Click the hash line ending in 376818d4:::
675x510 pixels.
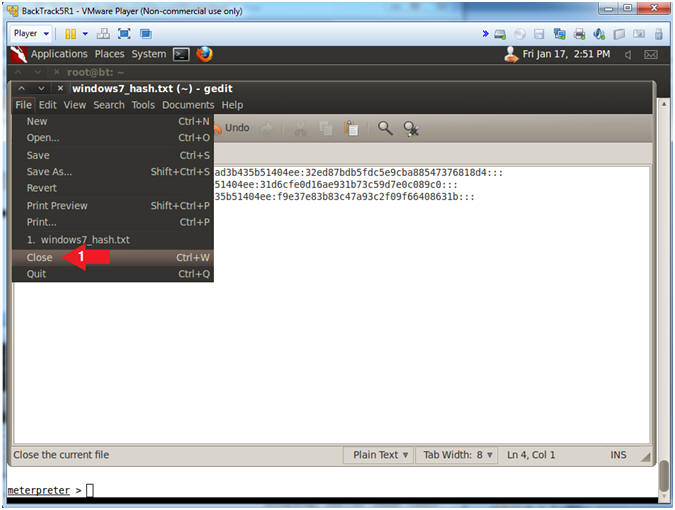pyautogui.click(x=359, y=173)
